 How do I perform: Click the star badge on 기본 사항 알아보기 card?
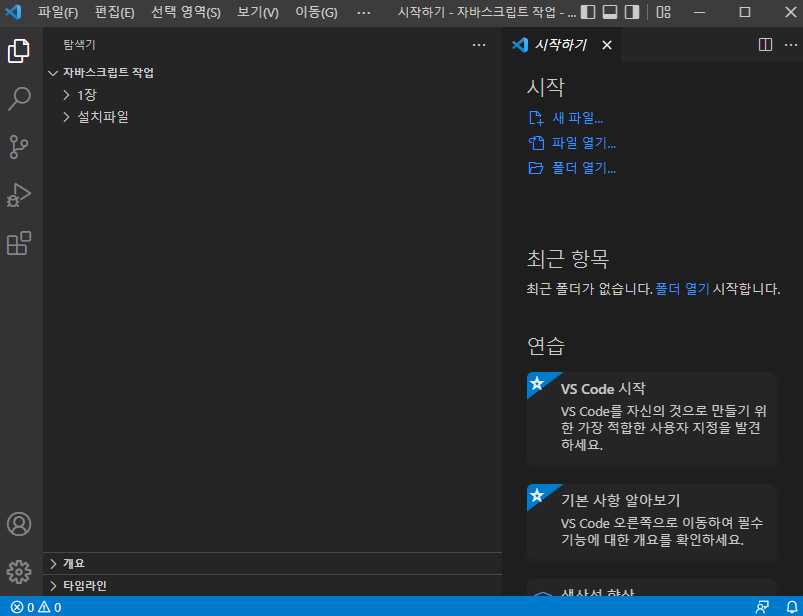538,495
